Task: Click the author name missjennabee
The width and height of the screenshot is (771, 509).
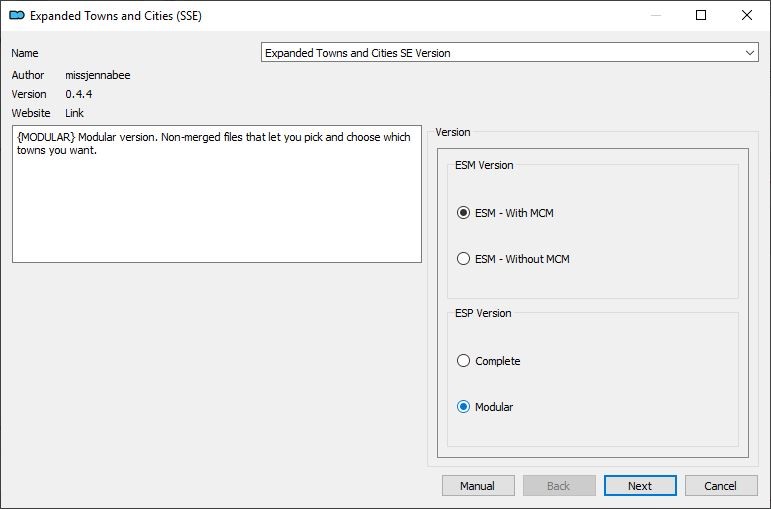Action: tap(98, 75)
